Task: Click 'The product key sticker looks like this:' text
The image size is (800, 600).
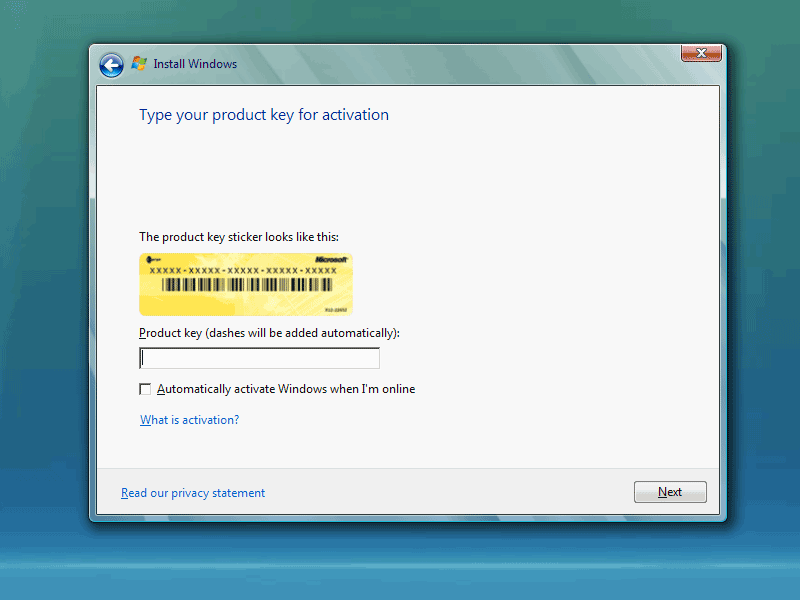Action: pos(239,237)
